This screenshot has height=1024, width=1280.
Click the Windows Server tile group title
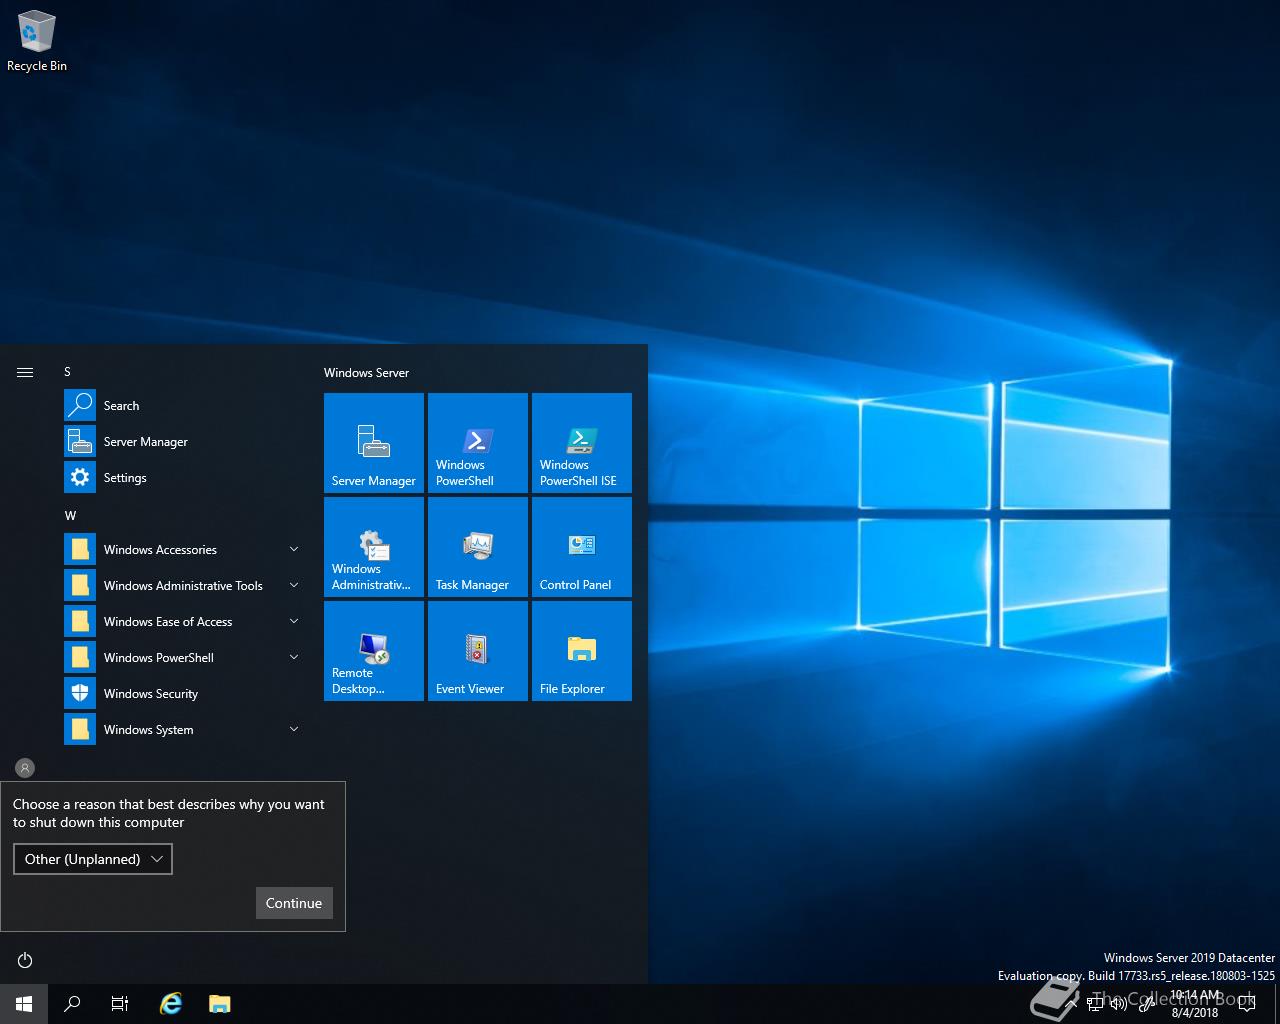pos(366,372)
